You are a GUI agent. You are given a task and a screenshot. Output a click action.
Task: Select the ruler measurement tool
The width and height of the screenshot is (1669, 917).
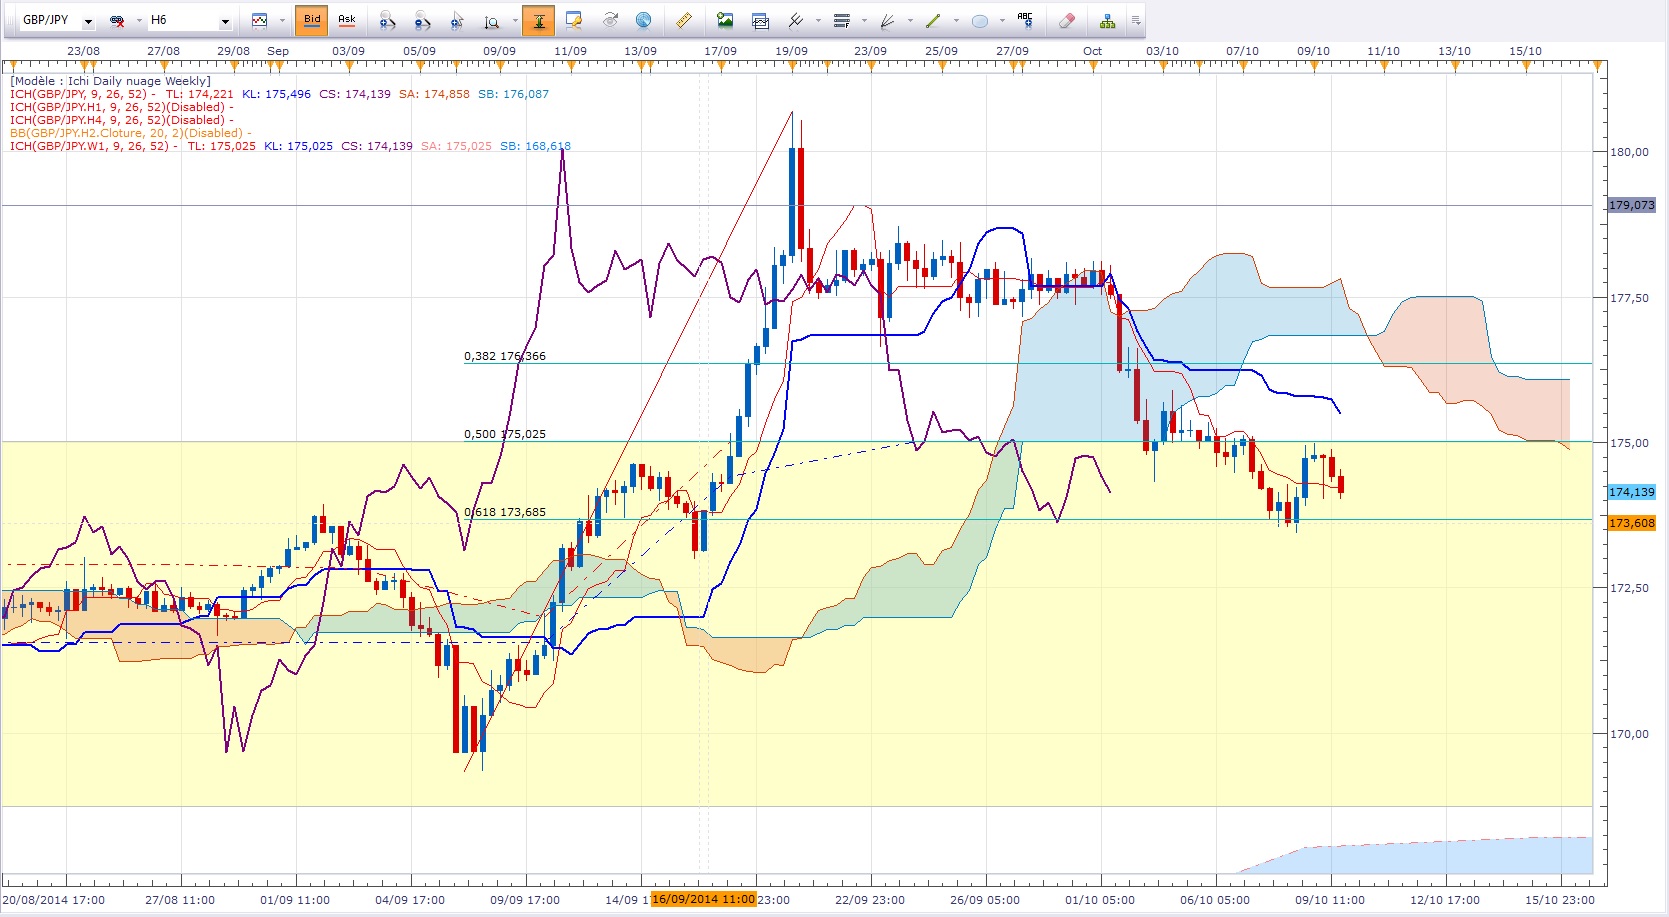(x=684, y=20)
